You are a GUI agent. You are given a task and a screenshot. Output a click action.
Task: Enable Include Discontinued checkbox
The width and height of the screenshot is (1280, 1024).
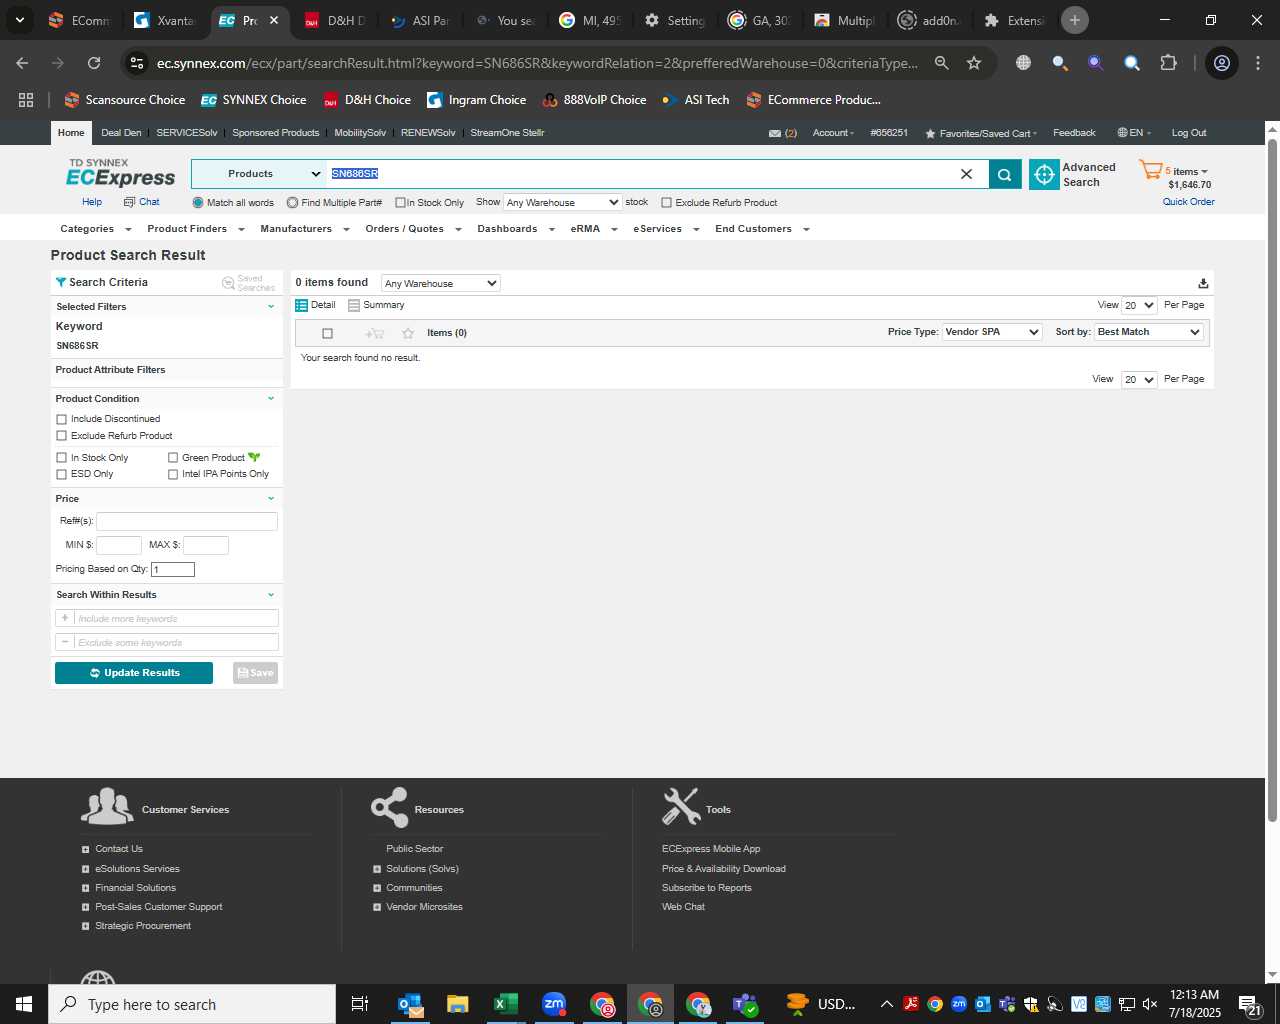click(x=62, y=419)
